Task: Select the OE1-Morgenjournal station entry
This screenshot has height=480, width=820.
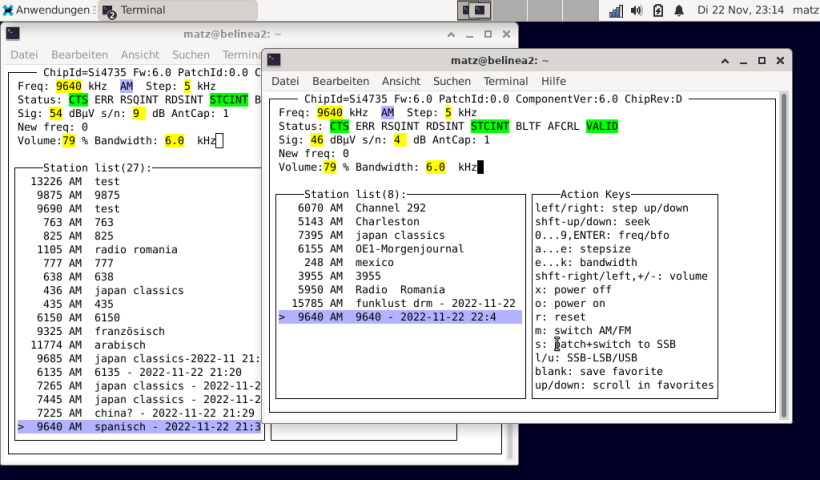Action: (408, 248)
